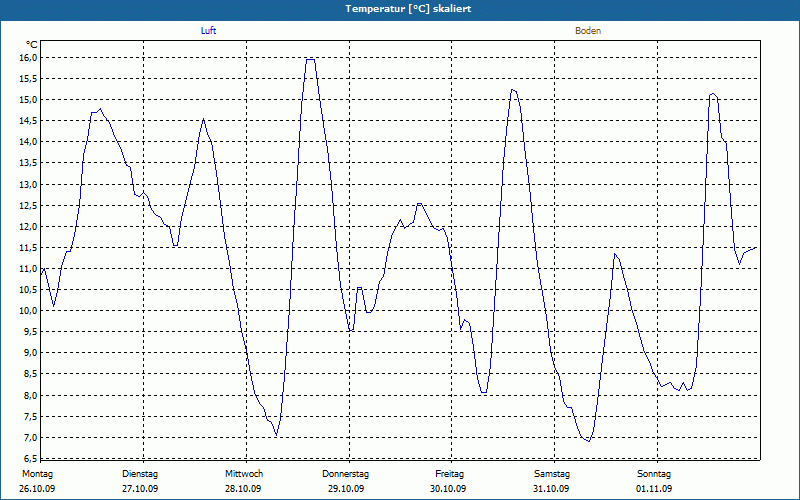Click the Luft legend label

208,31
